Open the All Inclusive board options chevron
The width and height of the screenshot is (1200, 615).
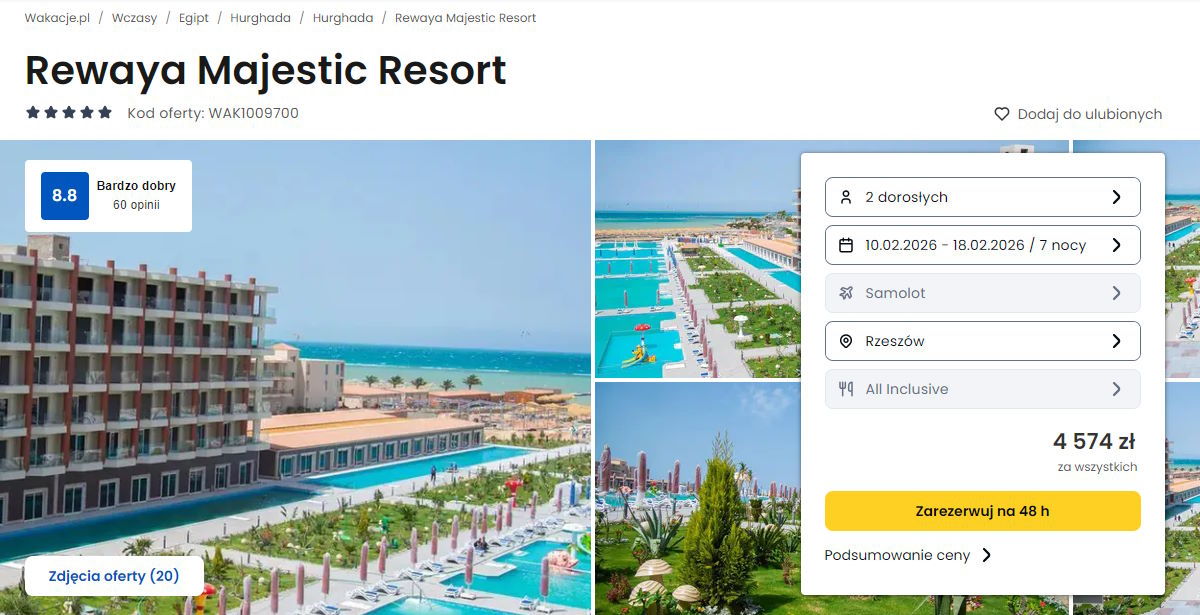[1116, 389]
